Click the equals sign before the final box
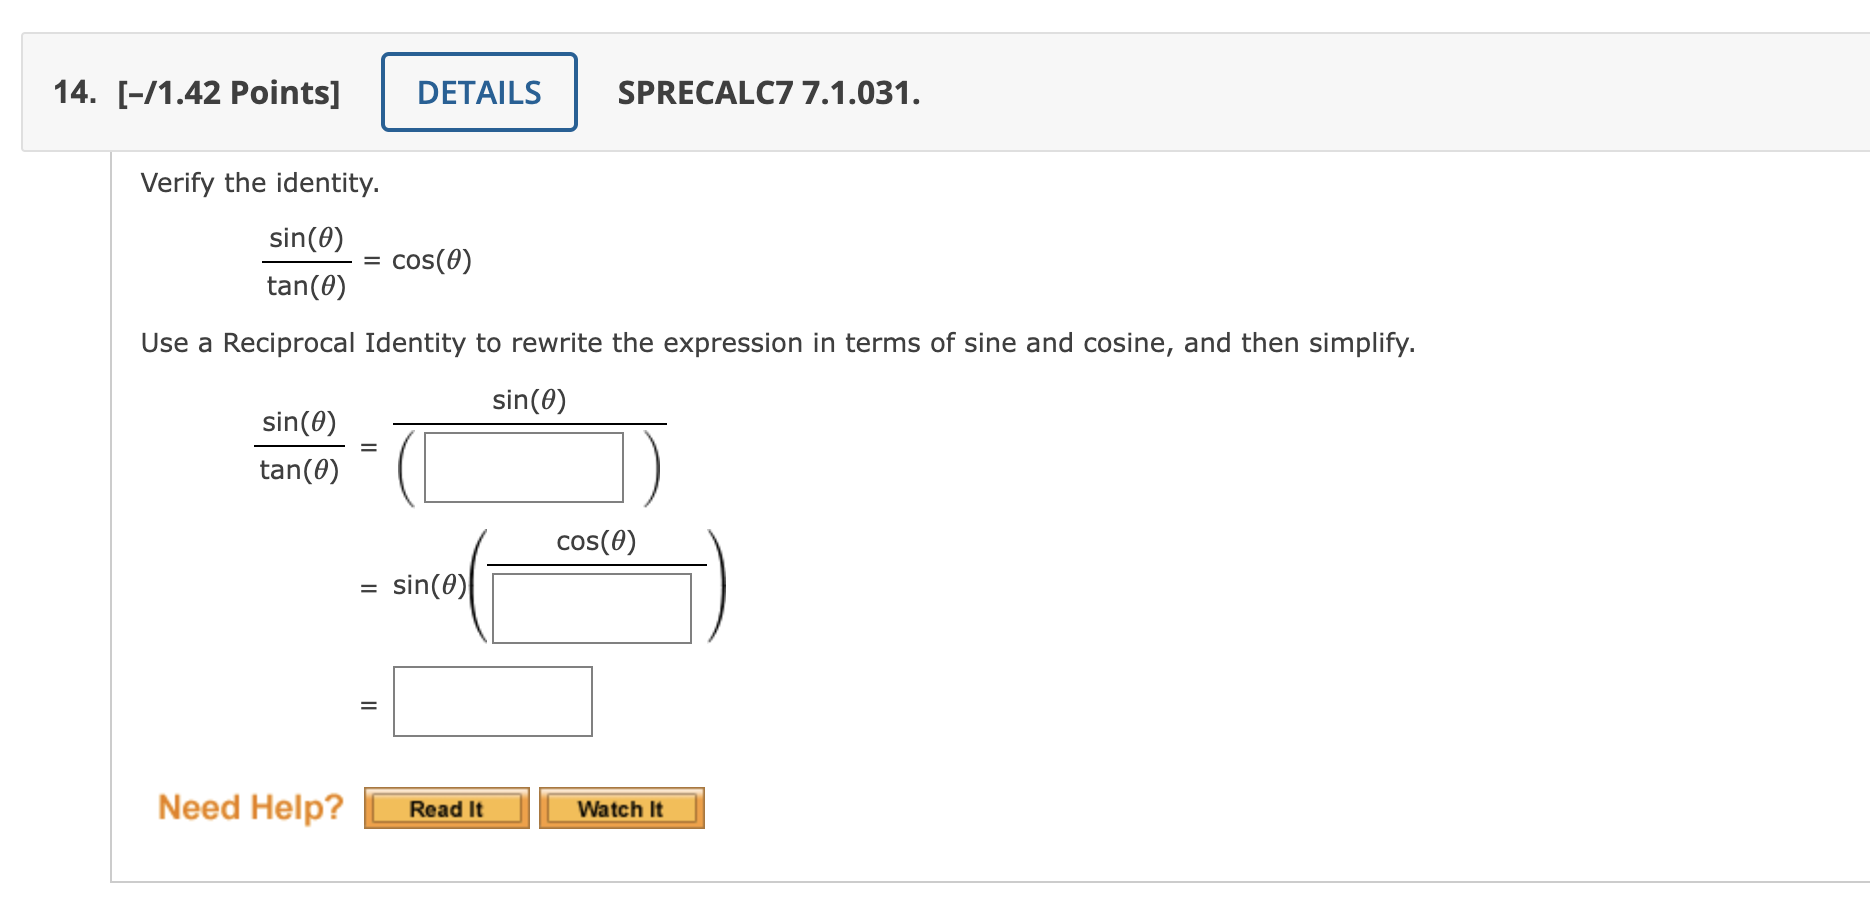 pyautogui.click(x=369, y=705)
